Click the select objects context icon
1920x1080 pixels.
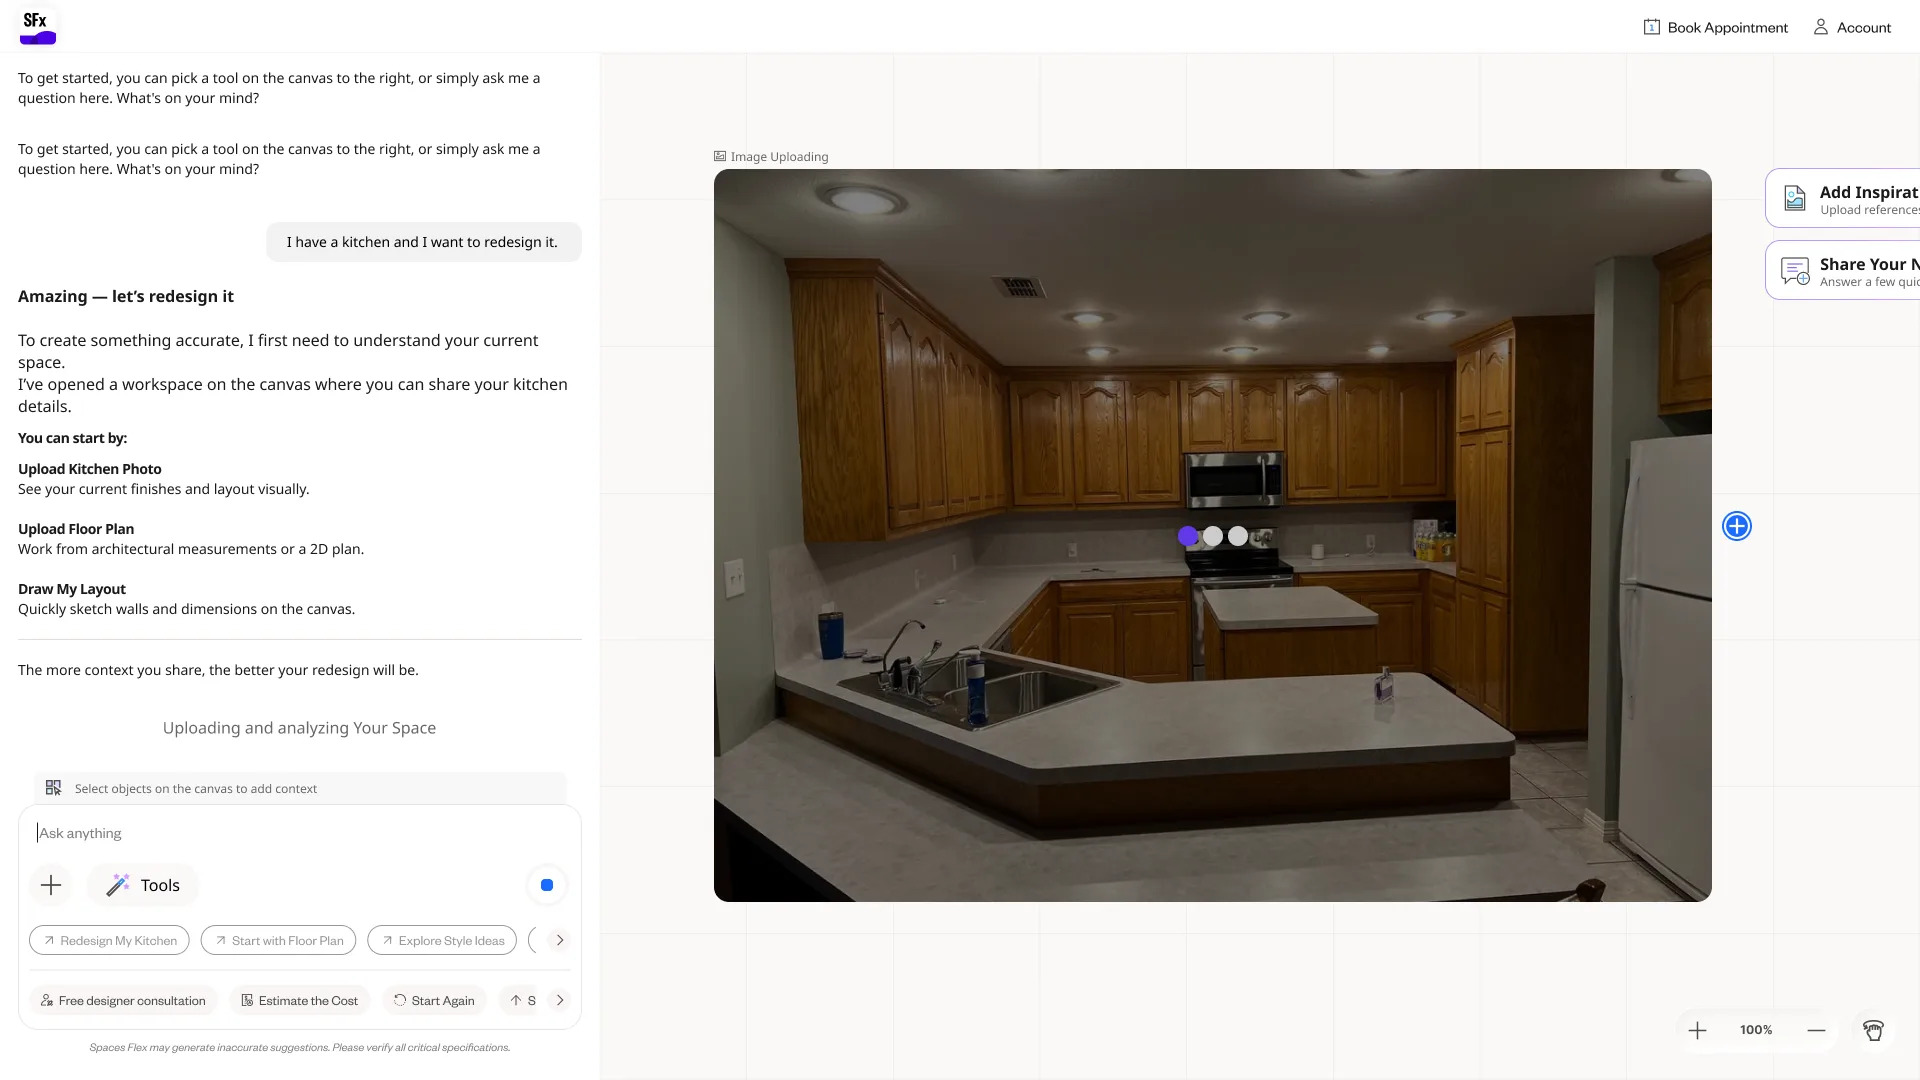click(54, 788)
